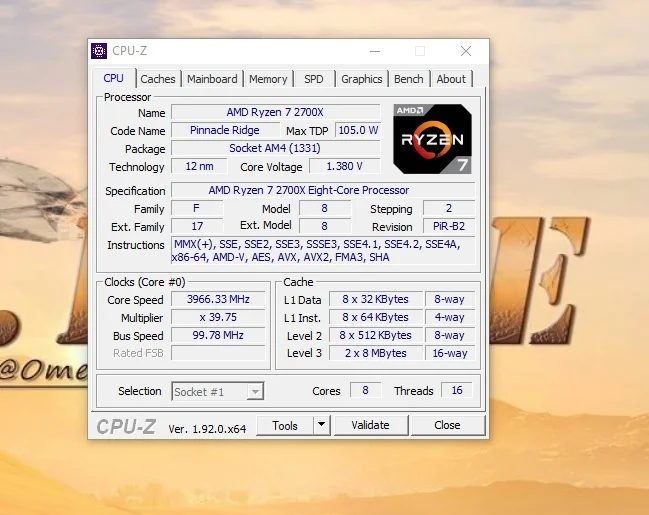
Task: Click the Revision value PiR-B2
Action: click(449, 226)
